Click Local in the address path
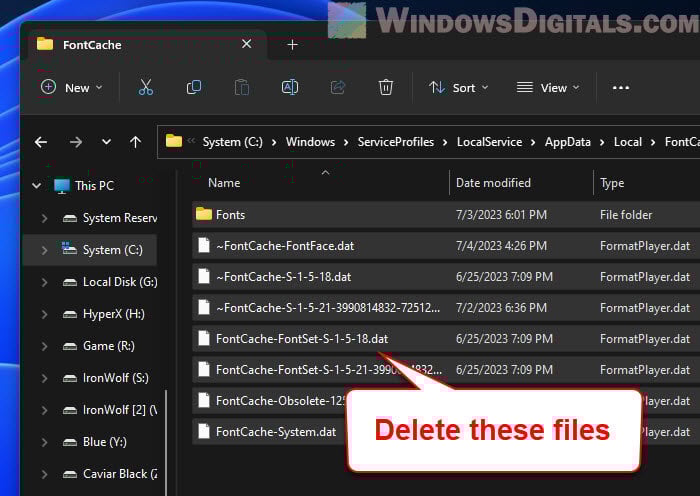The width and height of the screenshot is (700, 496). click(628, 142)
